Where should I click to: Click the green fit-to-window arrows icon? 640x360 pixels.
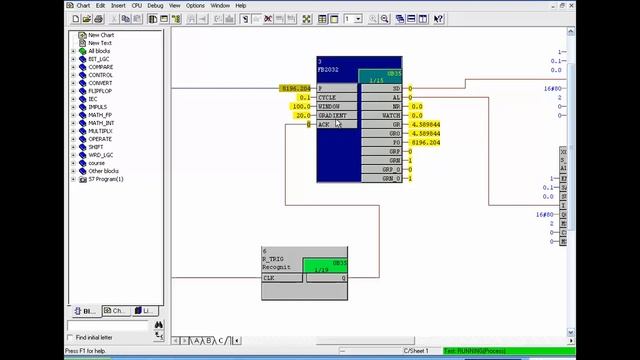click(307, 19)
